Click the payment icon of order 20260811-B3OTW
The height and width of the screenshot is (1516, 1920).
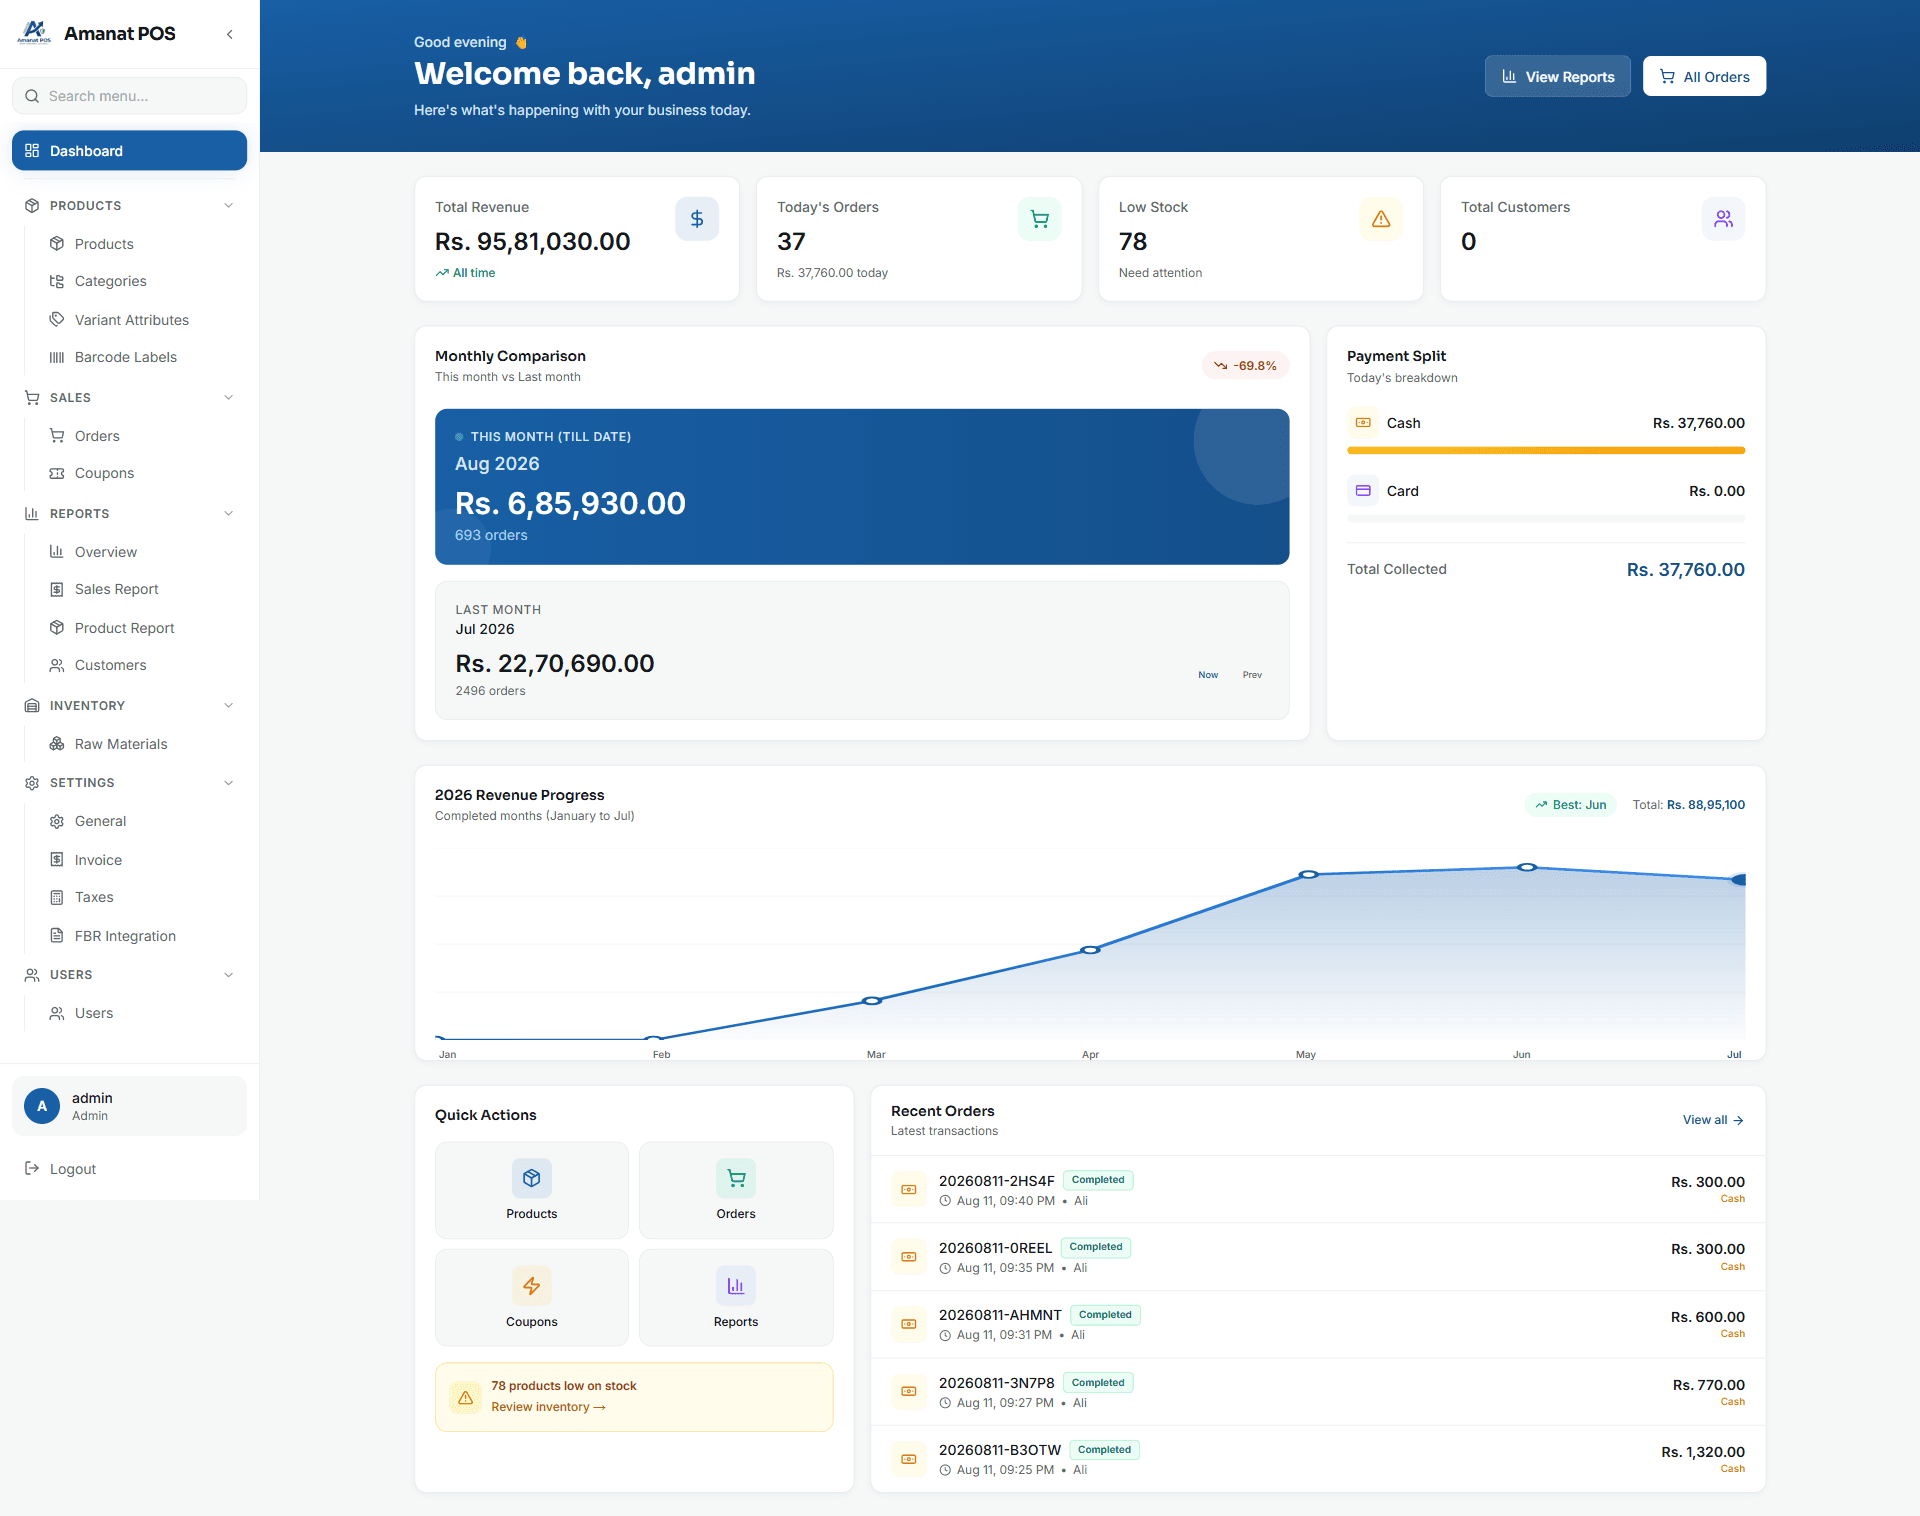909,1459
